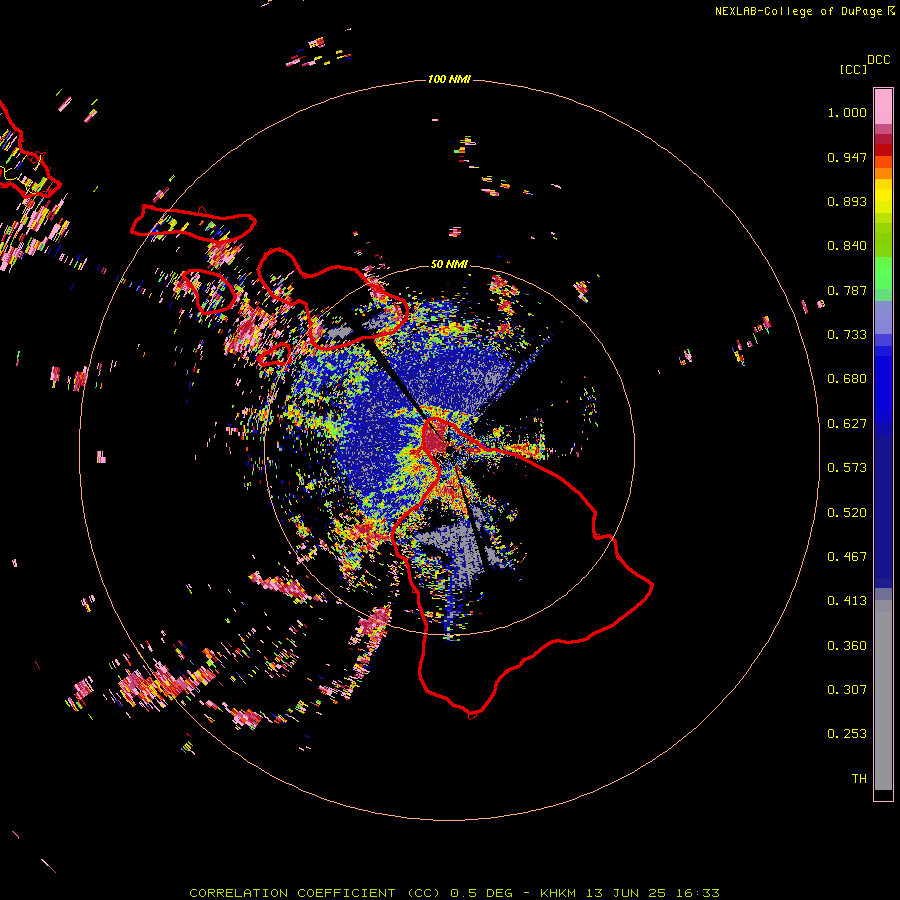The image size is (900, 900).
Task: Click the 0.733 scale value
Action: coord(847,335)
